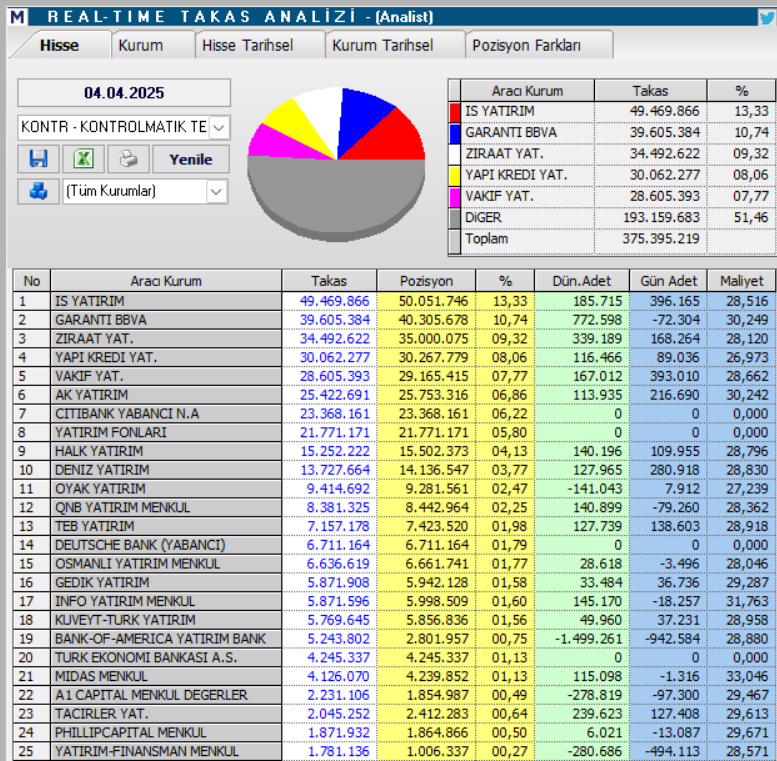Viewport: 777px width, 761px height.
Task: Open the Kurum Tarihsel tab
Action: (395, 46)
